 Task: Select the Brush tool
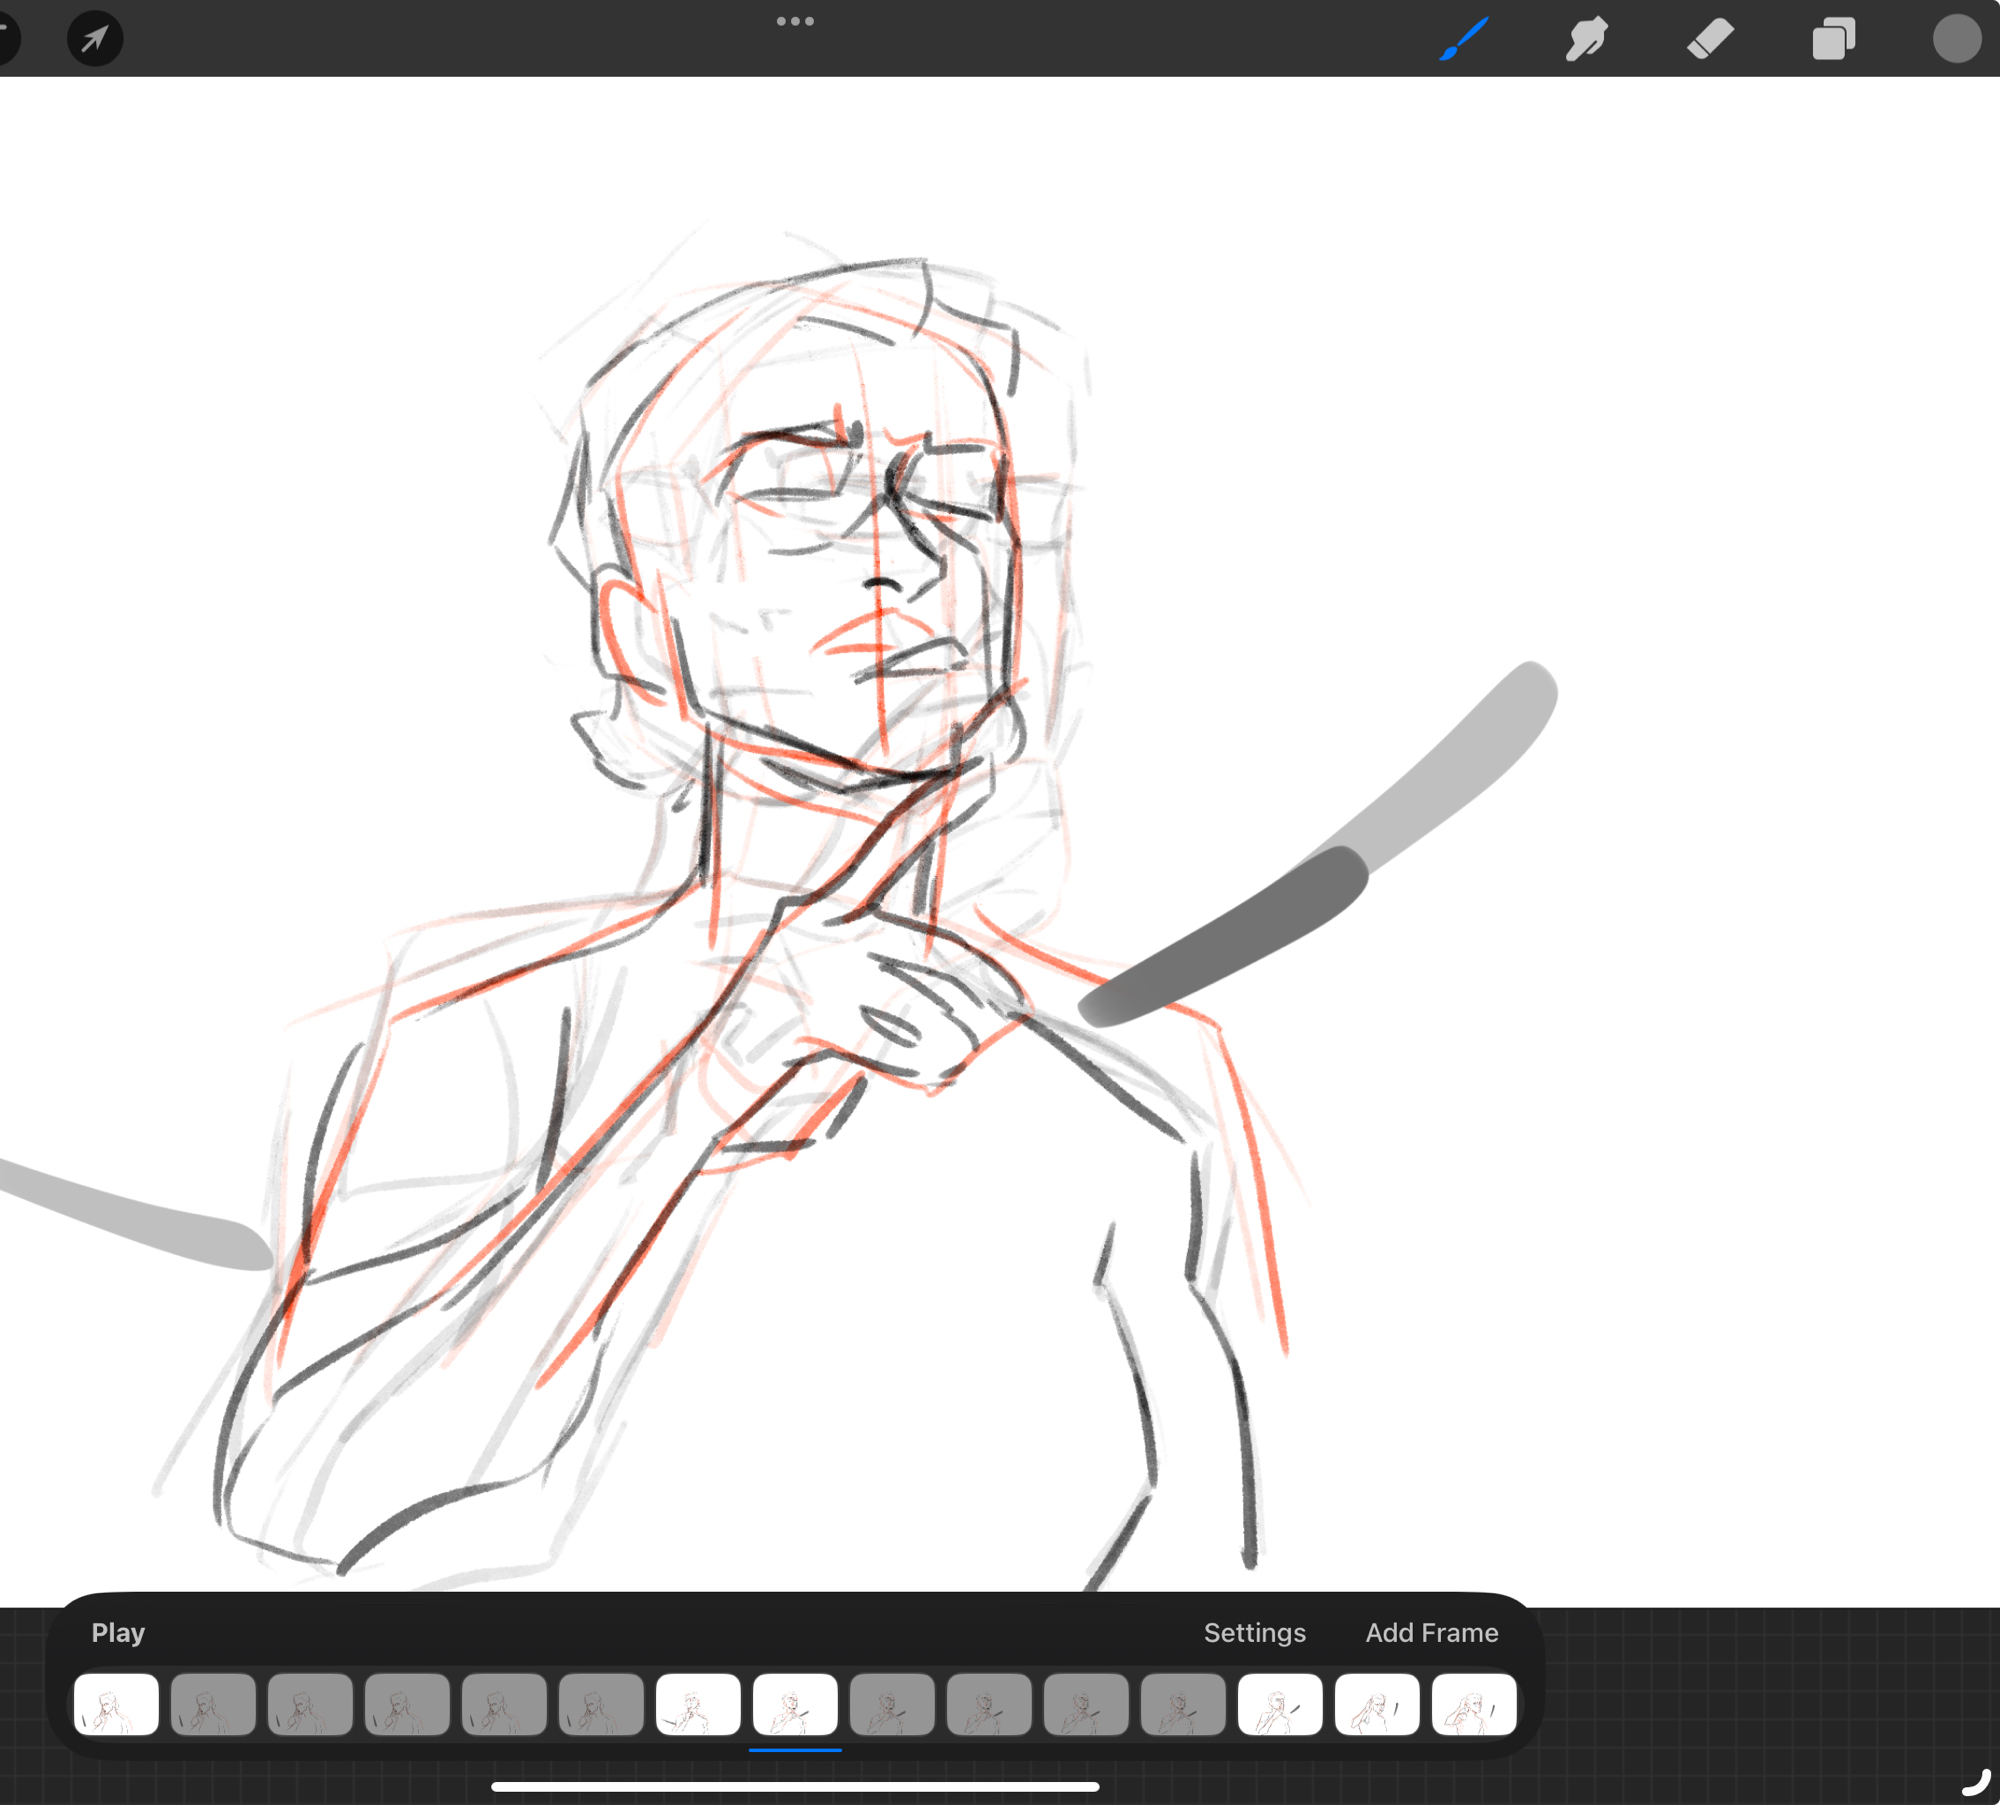click(x=1463, y=39)
